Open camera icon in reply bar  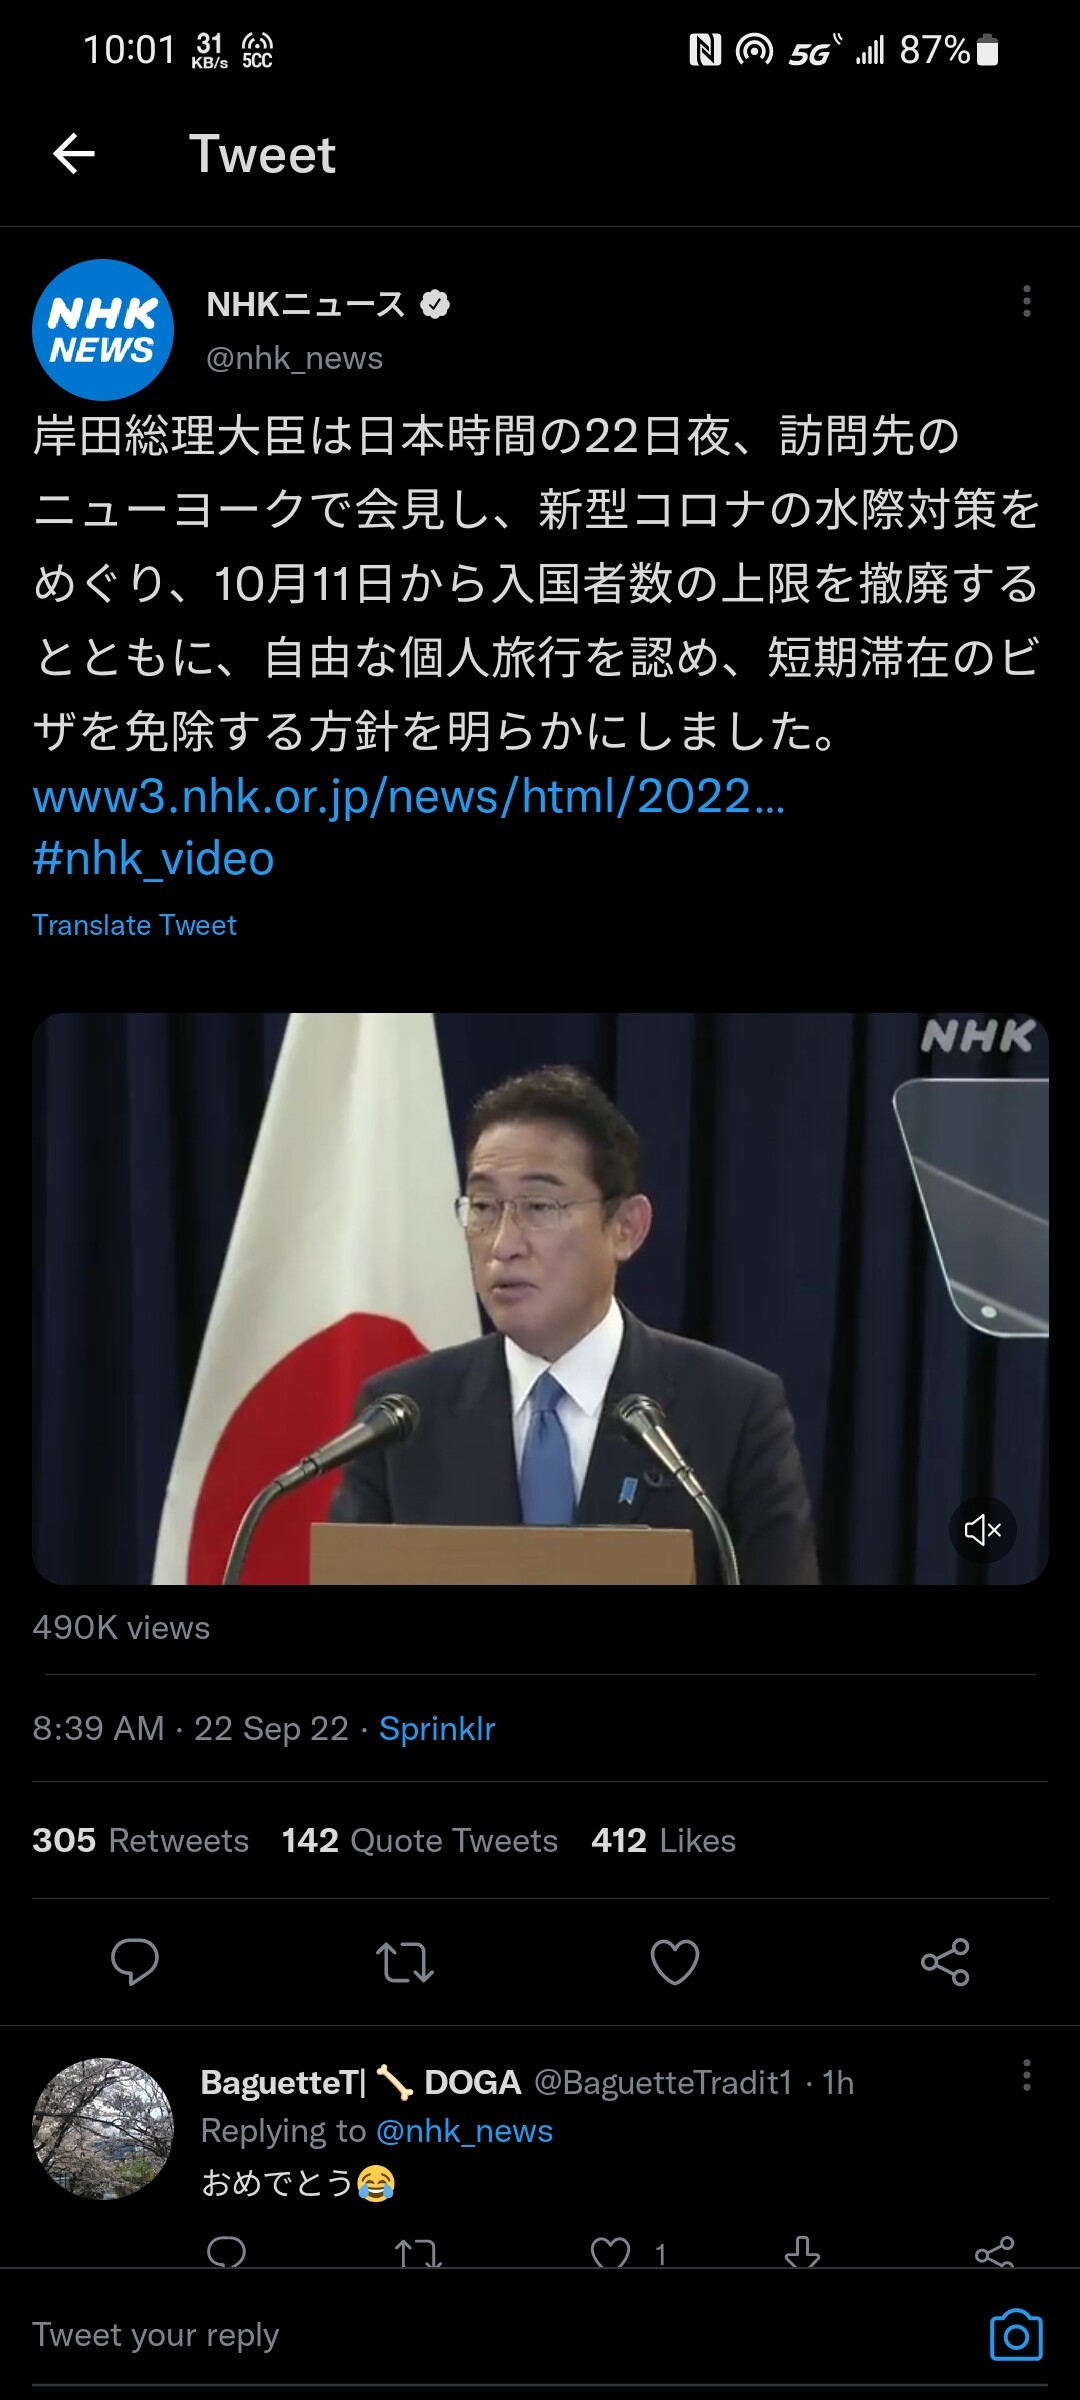1016,2335
